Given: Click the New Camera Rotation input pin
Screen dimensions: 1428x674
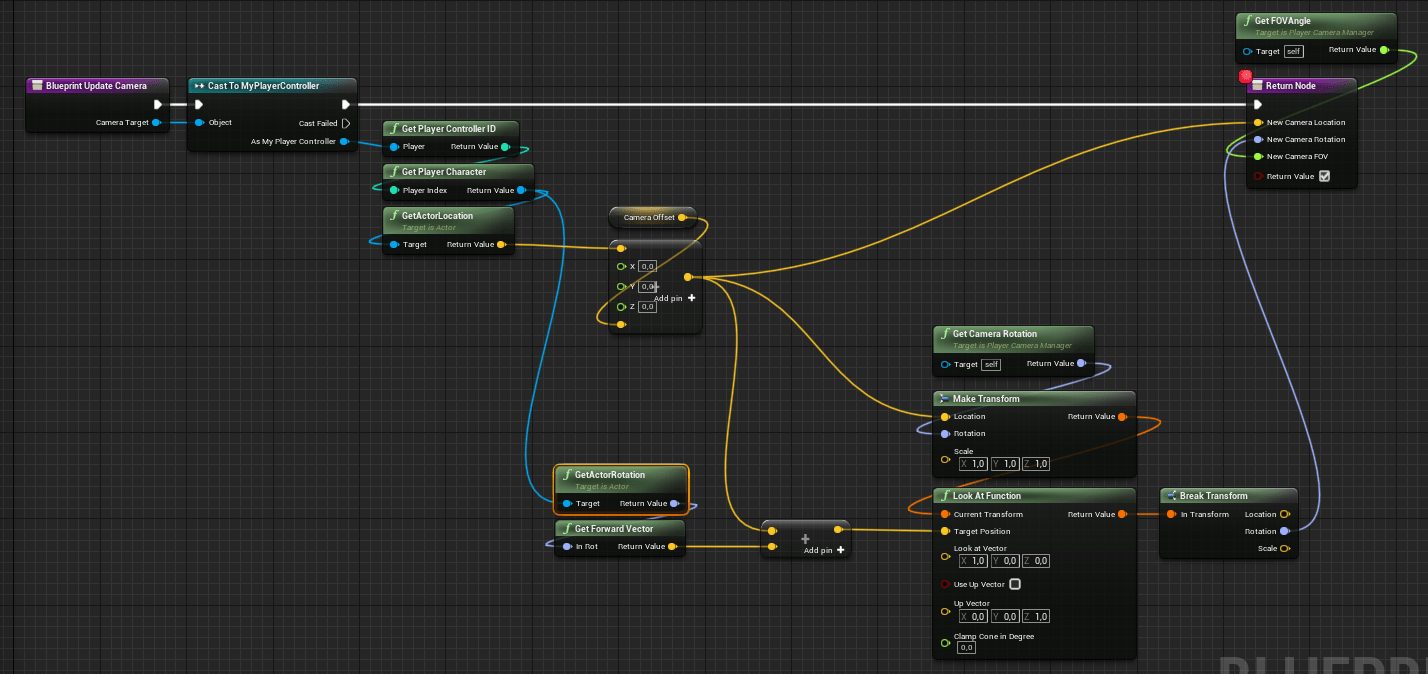Looking at the screenshot, I should pyautogui.click(x=1258, y=140).
